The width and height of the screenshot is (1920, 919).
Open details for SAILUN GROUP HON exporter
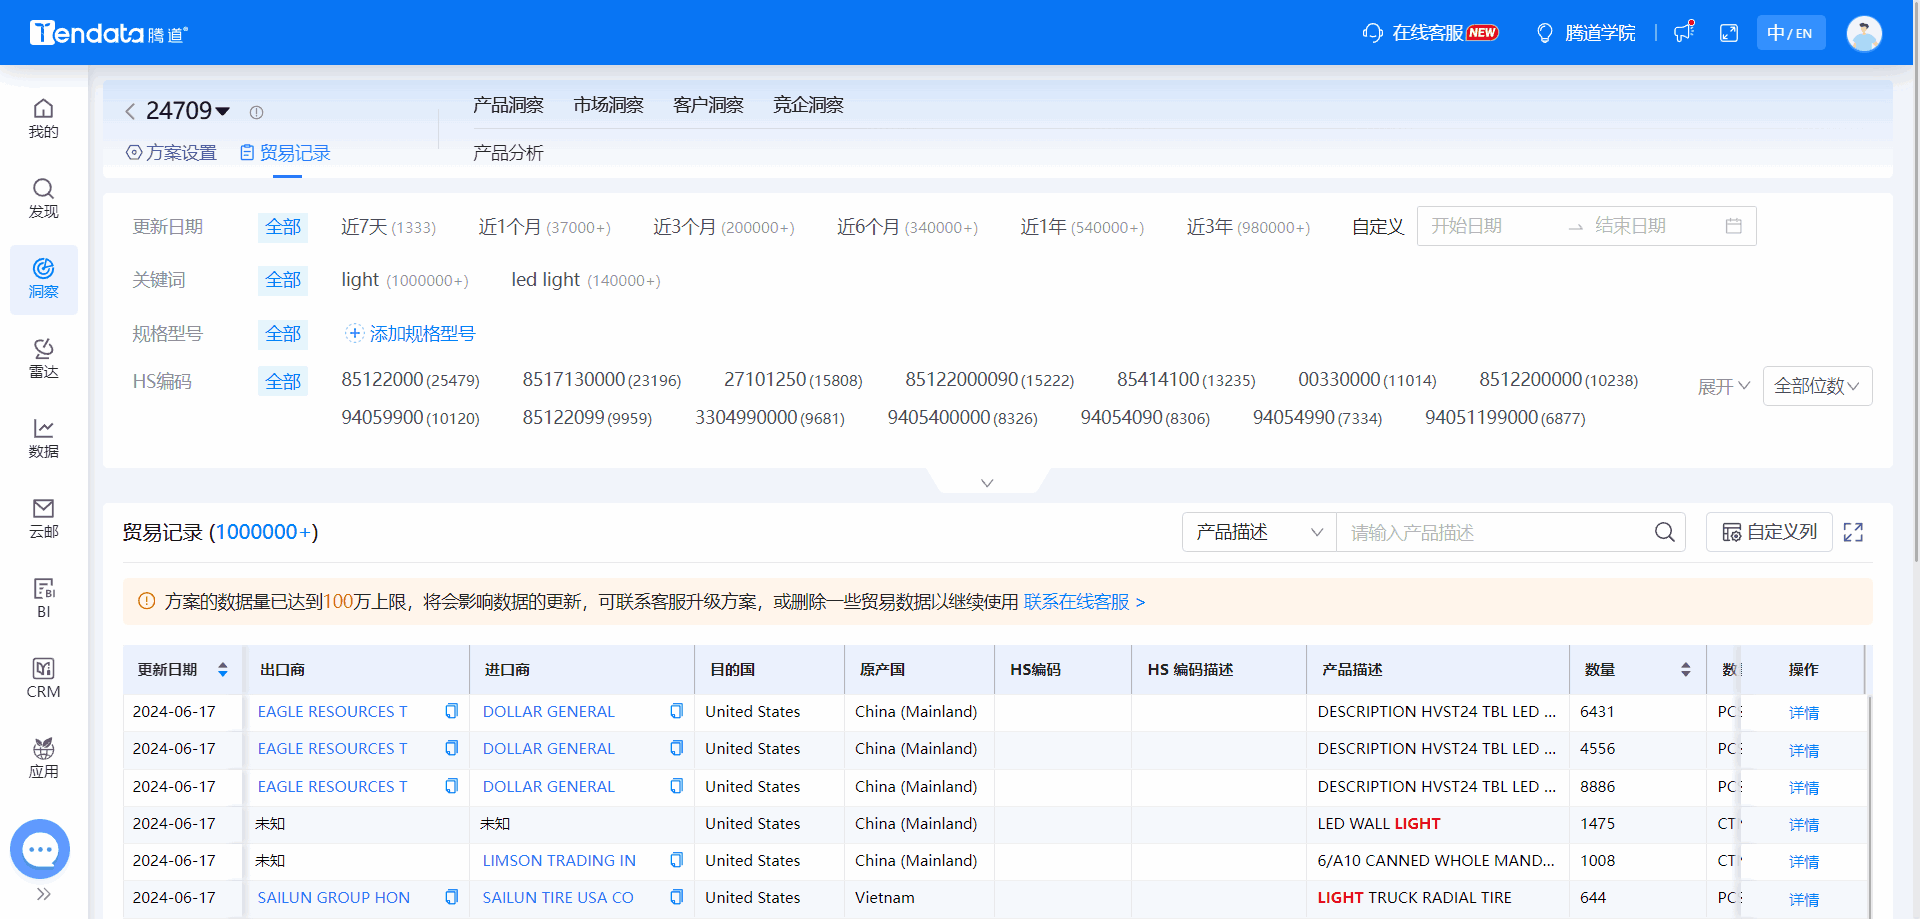coord(333,897)
